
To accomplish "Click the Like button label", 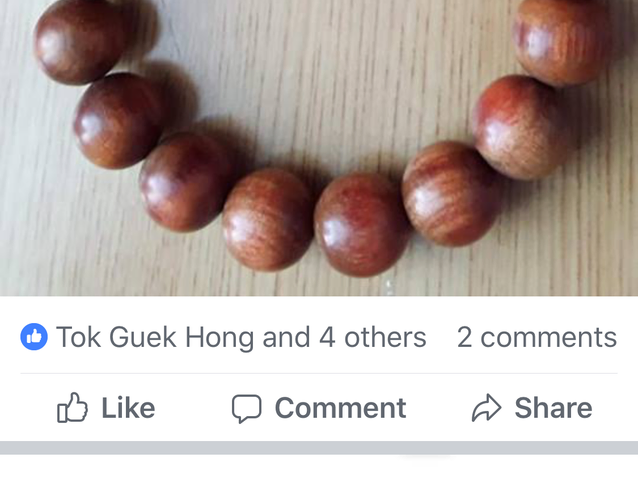I will tap(128, 408).
